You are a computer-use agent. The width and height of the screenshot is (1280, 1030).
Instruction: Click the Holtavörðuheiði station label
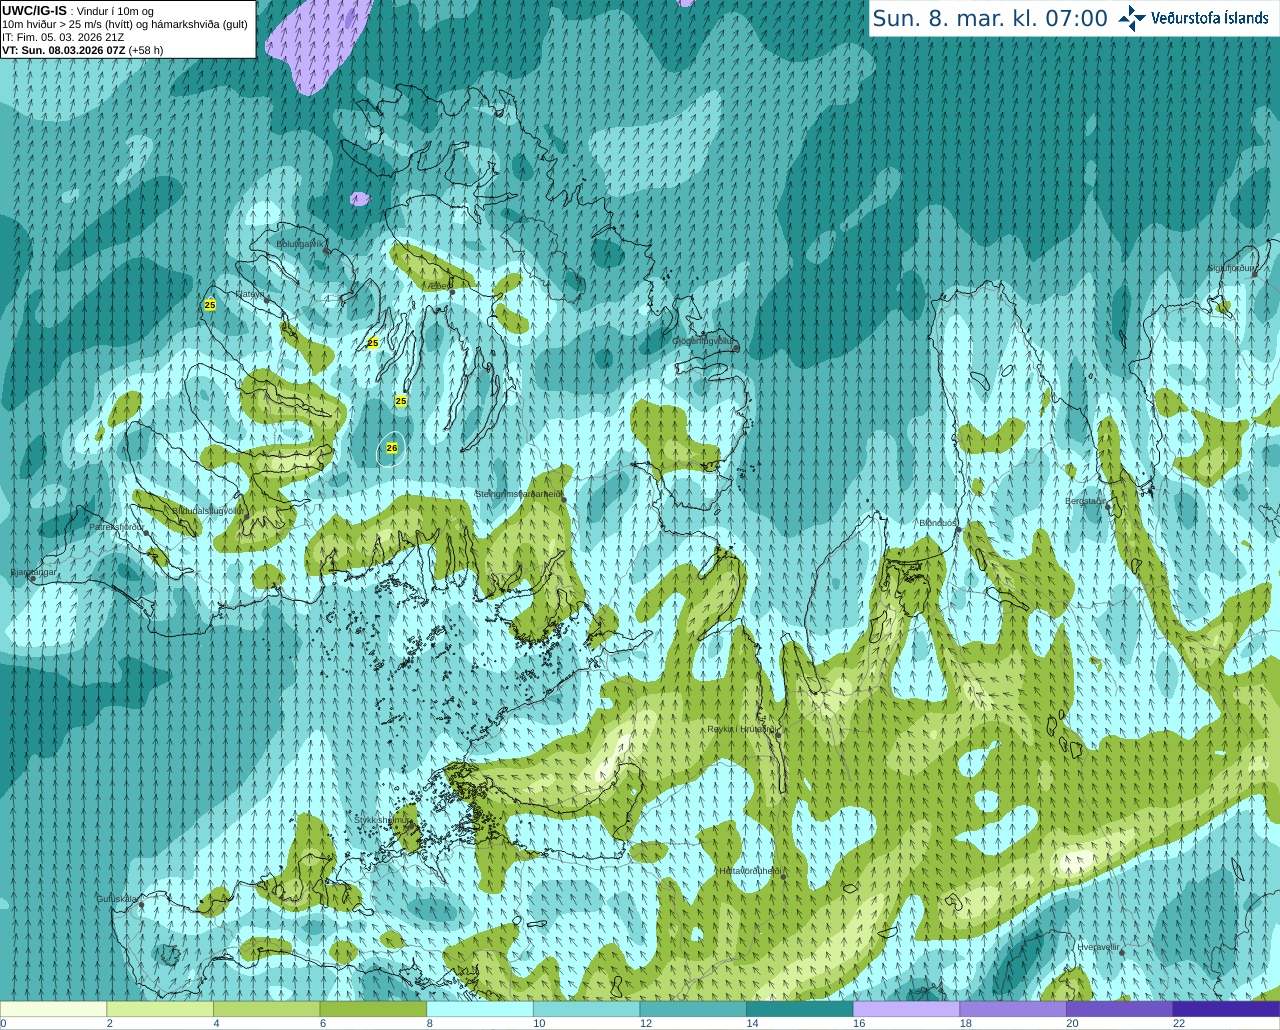pyautogui.click(x=750, y=871)
